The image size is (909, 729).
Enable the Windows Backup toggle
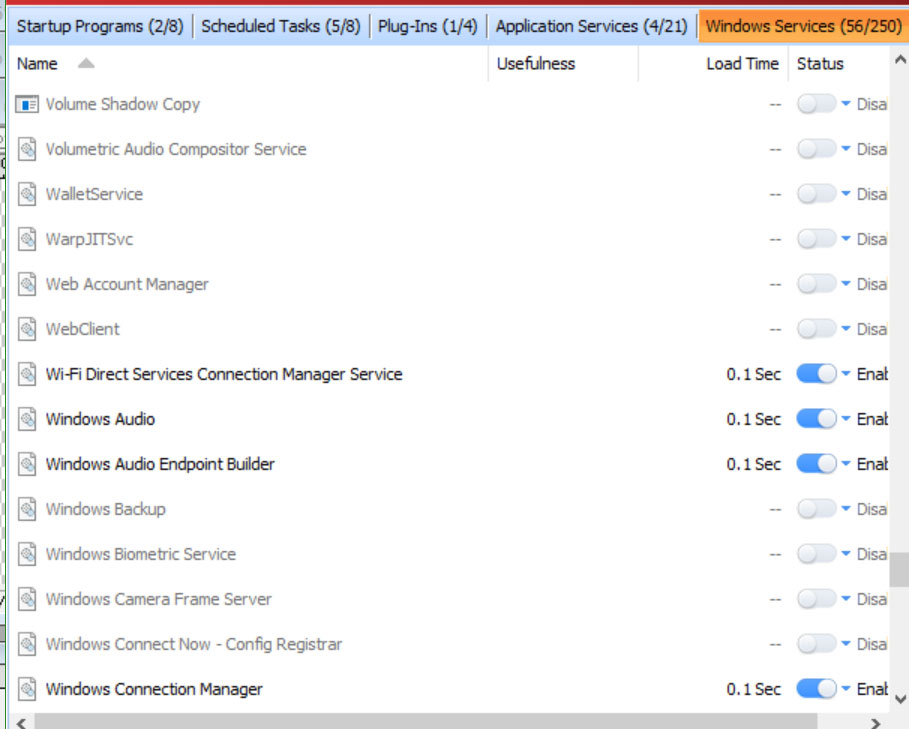[x=816, y=509]
